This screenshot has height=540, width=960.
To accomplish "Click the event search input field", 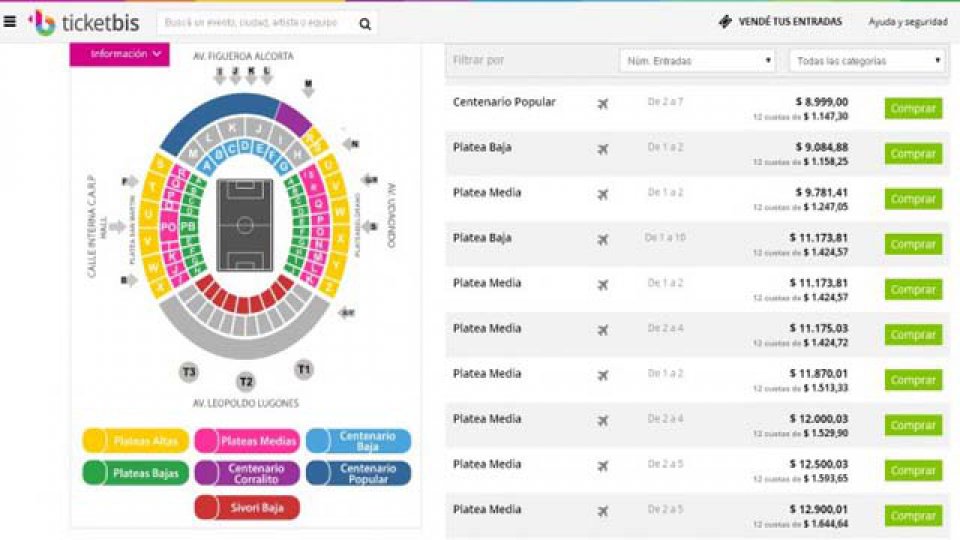I will pos(255,23).
